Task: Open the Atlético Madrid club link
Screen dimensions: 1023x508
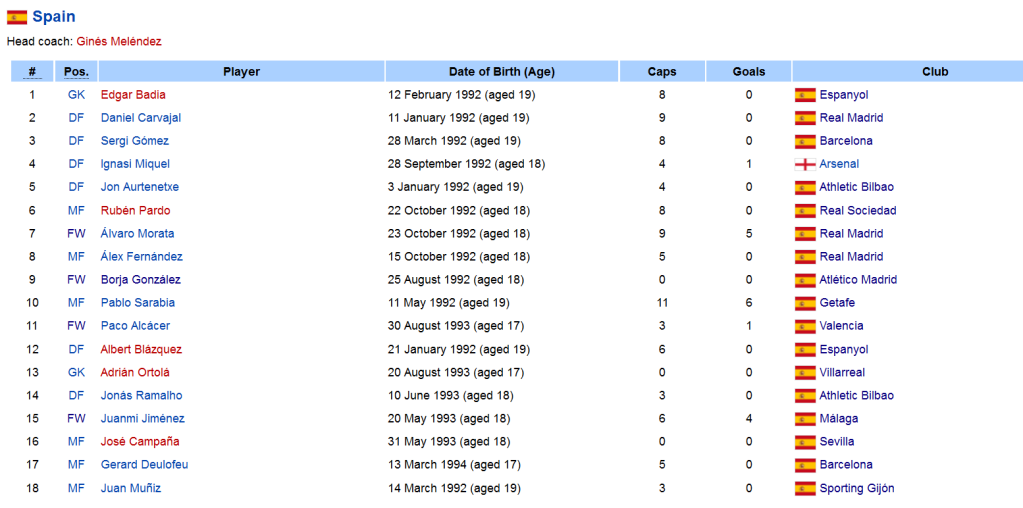Action: pyautogui.click(x=858, y=280)
